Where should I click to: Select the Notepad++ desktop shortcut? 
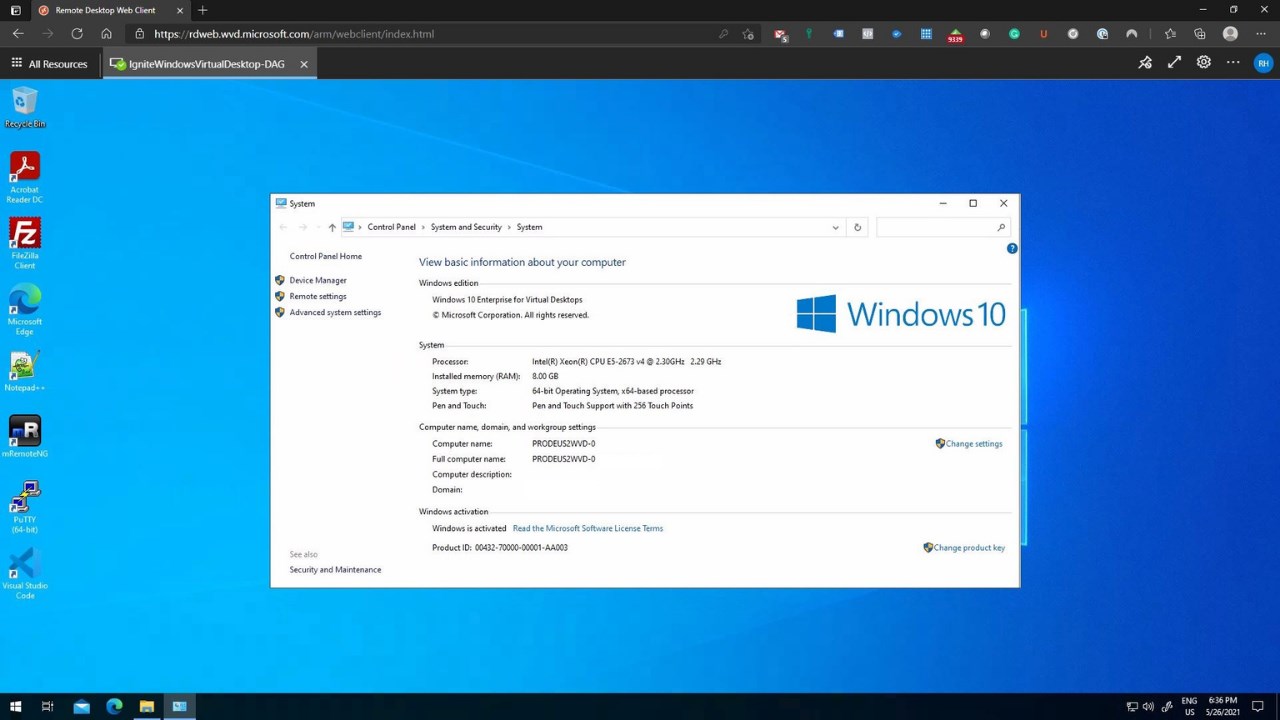25,371
